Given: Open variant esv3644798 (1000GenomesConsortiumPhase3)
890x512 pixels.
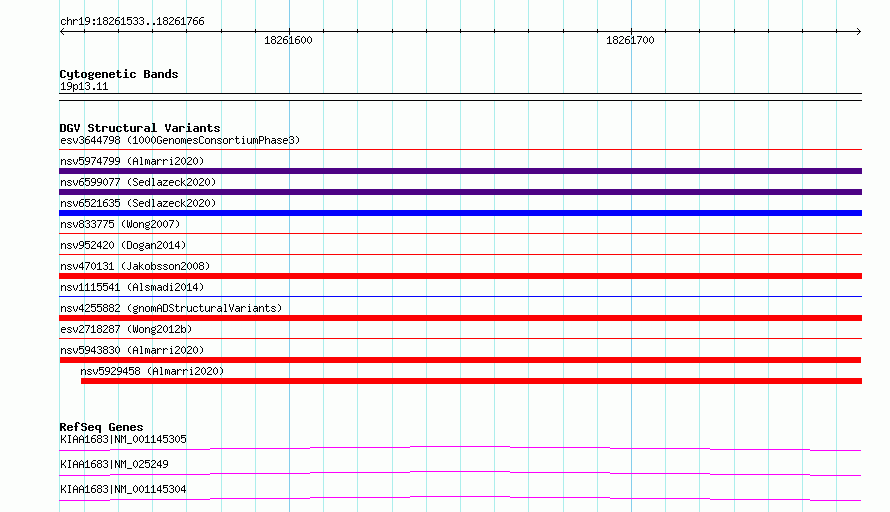Looking at the screenshot, I should pyautogui.click(x=180, y=140).
